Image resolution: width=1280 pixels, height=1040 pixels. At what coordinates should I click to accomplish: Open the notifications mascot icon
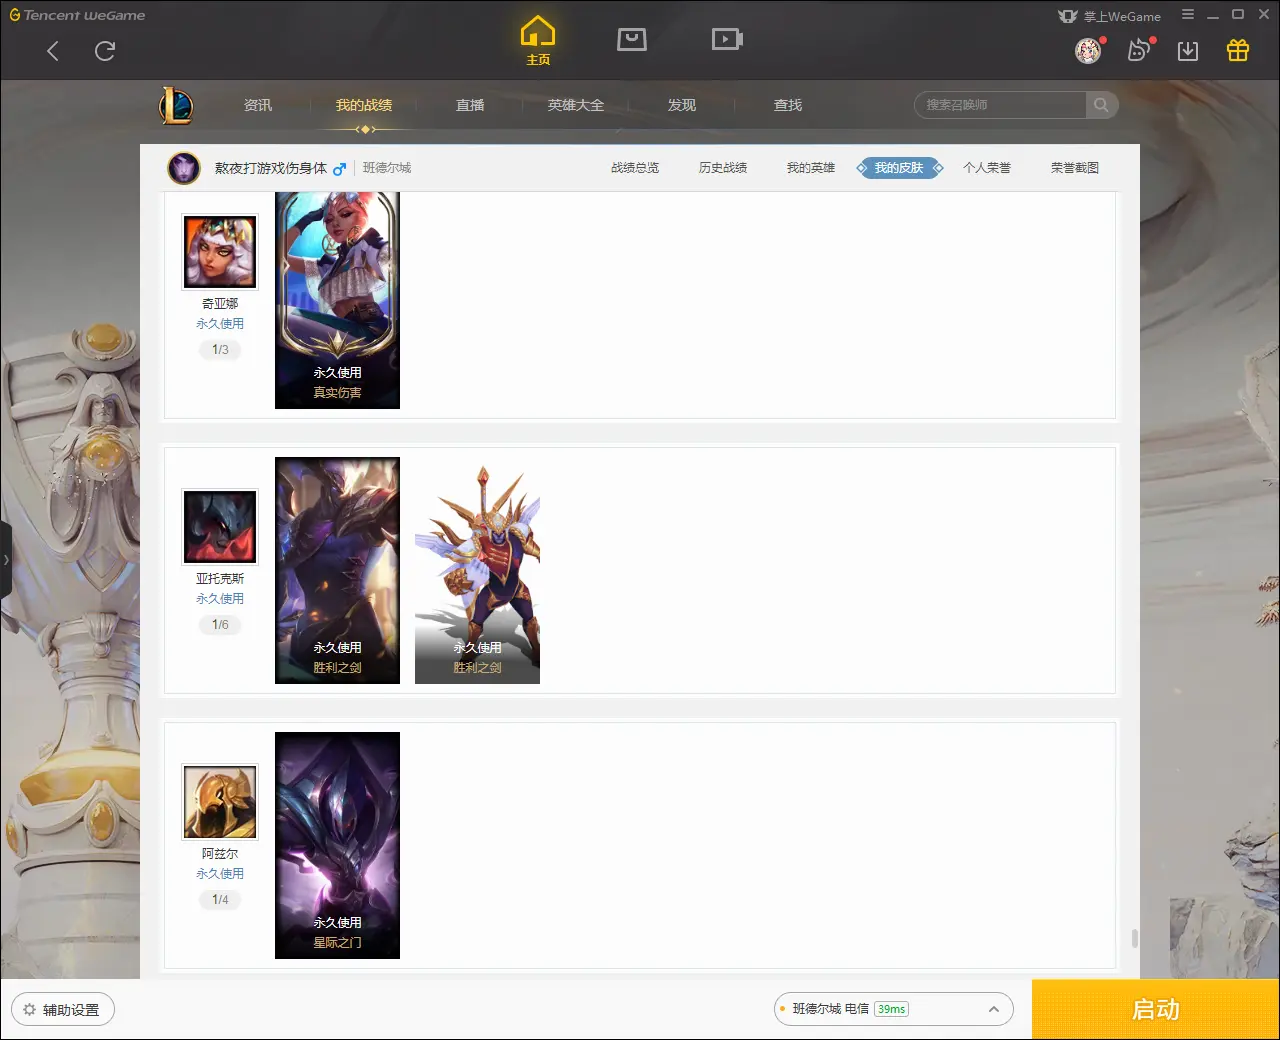coord(1139,50)
